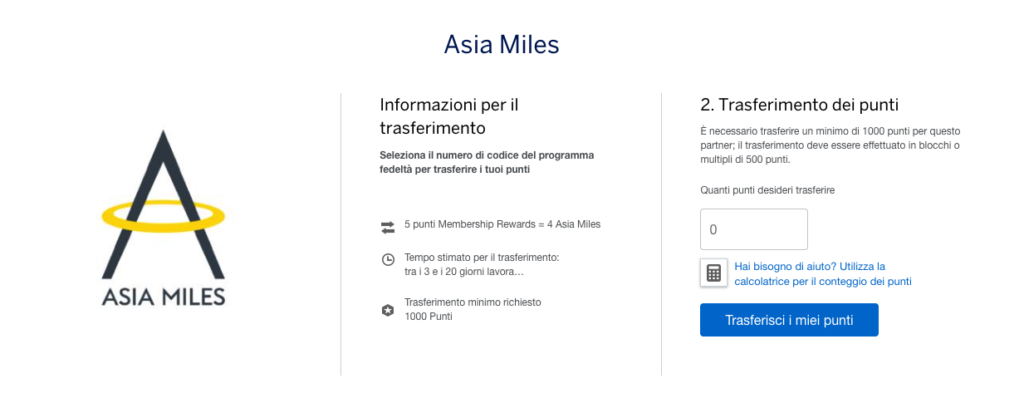Viewport: 1024px width, 393px height.
Task: Click the Asia Miles logo image
Action: tap(163, 218)
